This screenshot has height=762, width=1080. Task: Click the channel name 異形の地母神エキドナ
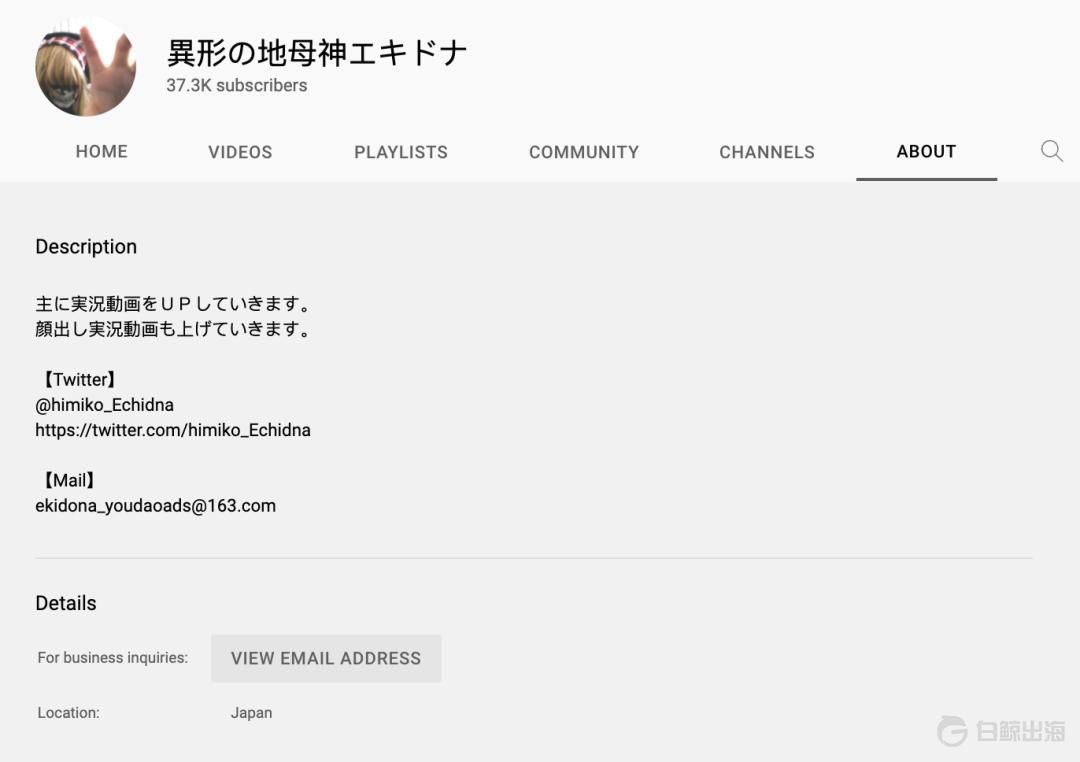(x=317, y=52)
